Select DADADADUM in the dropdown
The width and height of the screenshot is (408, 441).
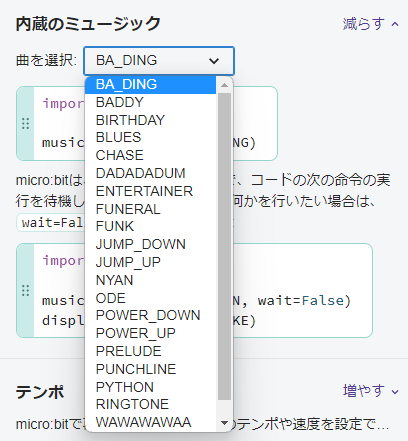150,173
